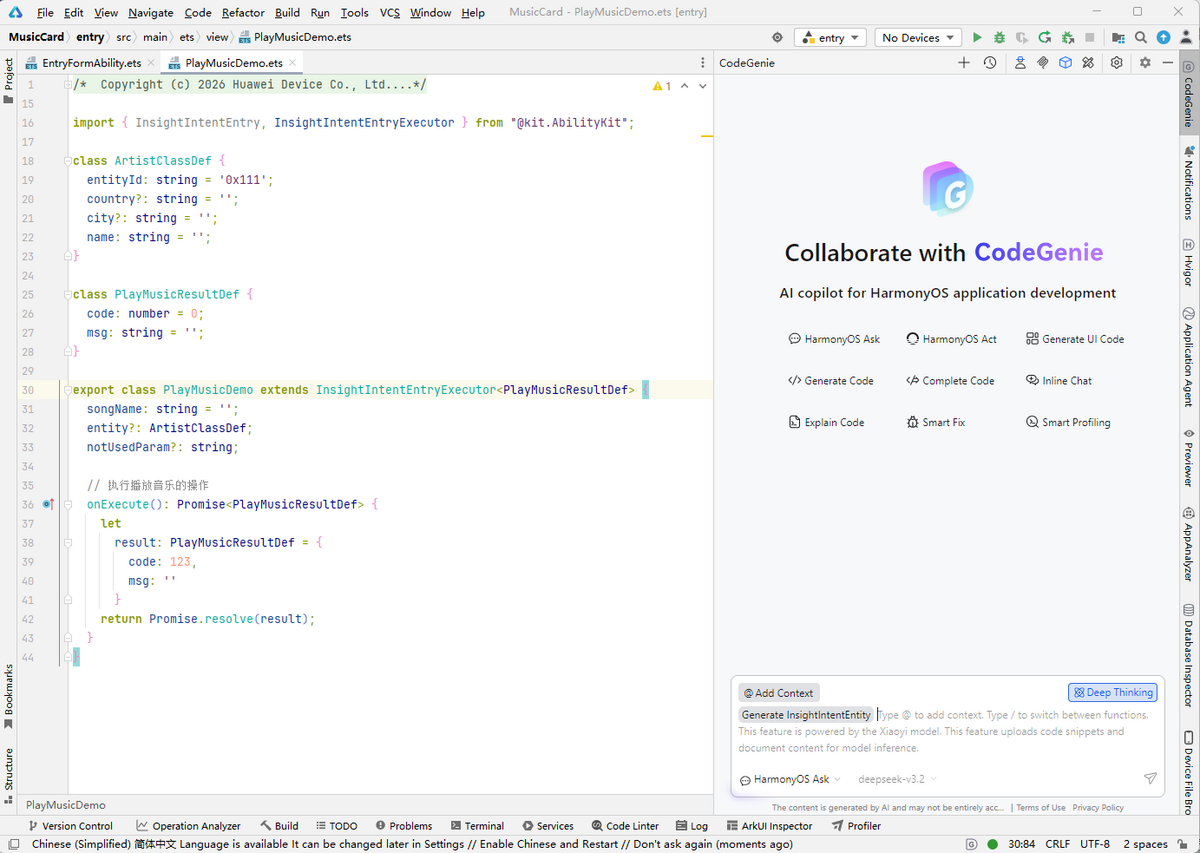Start a new CodeGenie chat with plus icon
The height and width of the screenshot is (853, 1200).
click(x=964, y=63)
